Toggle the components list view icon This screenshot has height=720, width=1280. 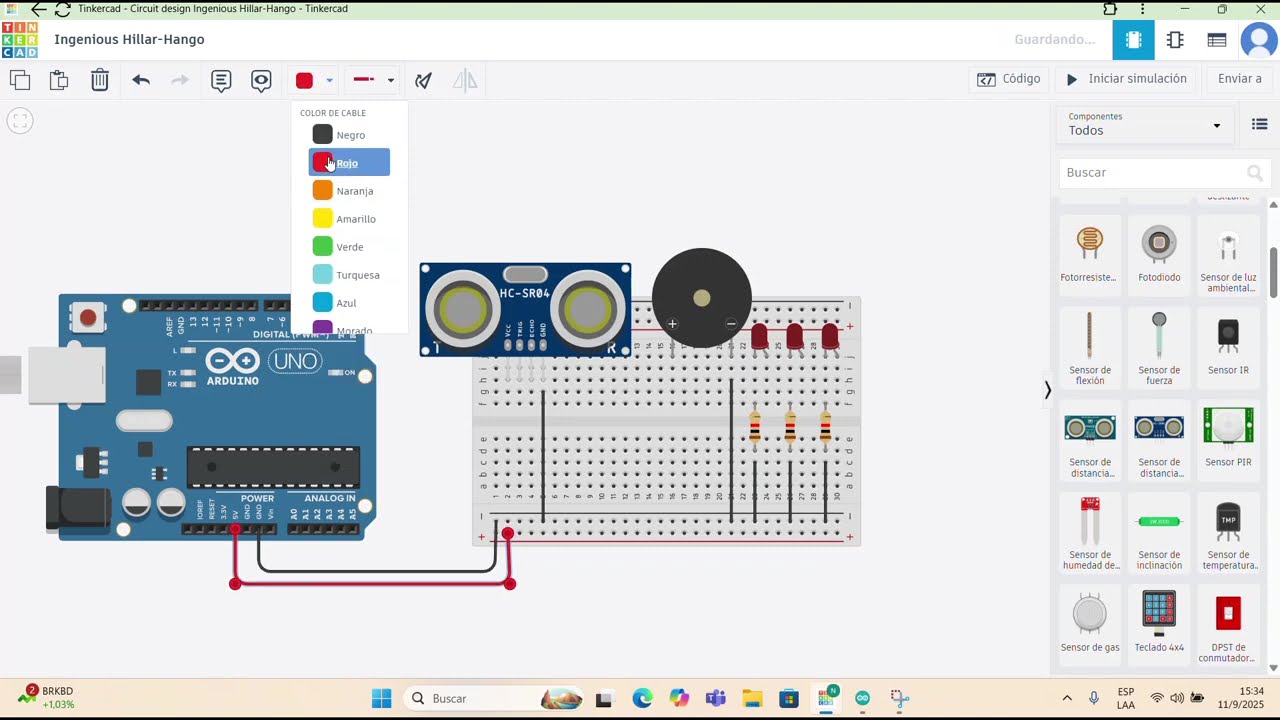[x=1260, y=124]
